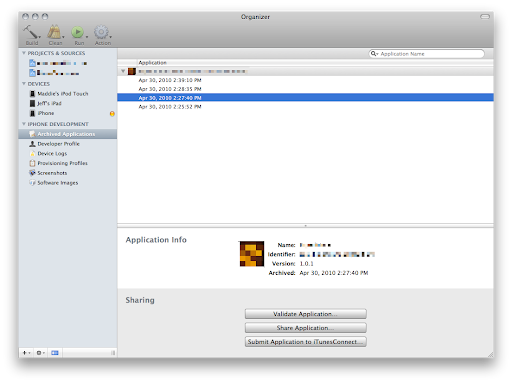Click the Software Images icon

tap(32, 183)
